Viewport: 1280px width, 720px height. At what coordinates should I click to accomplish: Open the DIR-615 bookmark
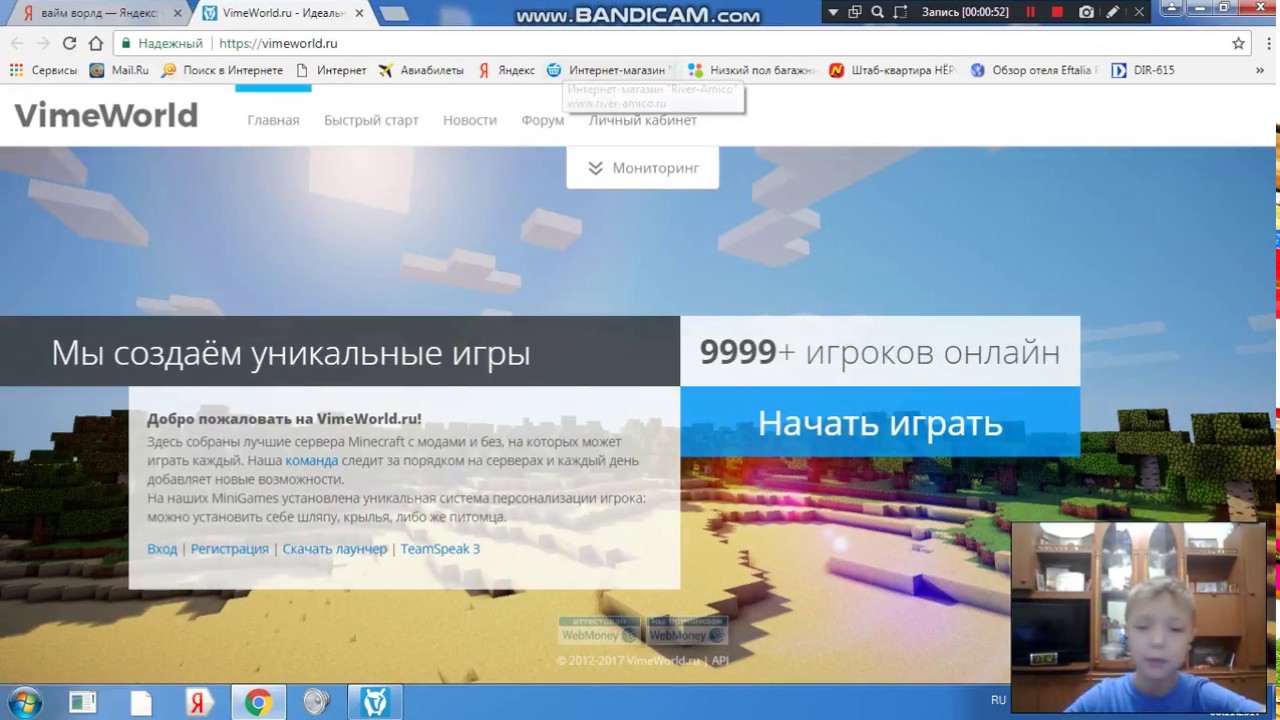[x=1143, y=70]
